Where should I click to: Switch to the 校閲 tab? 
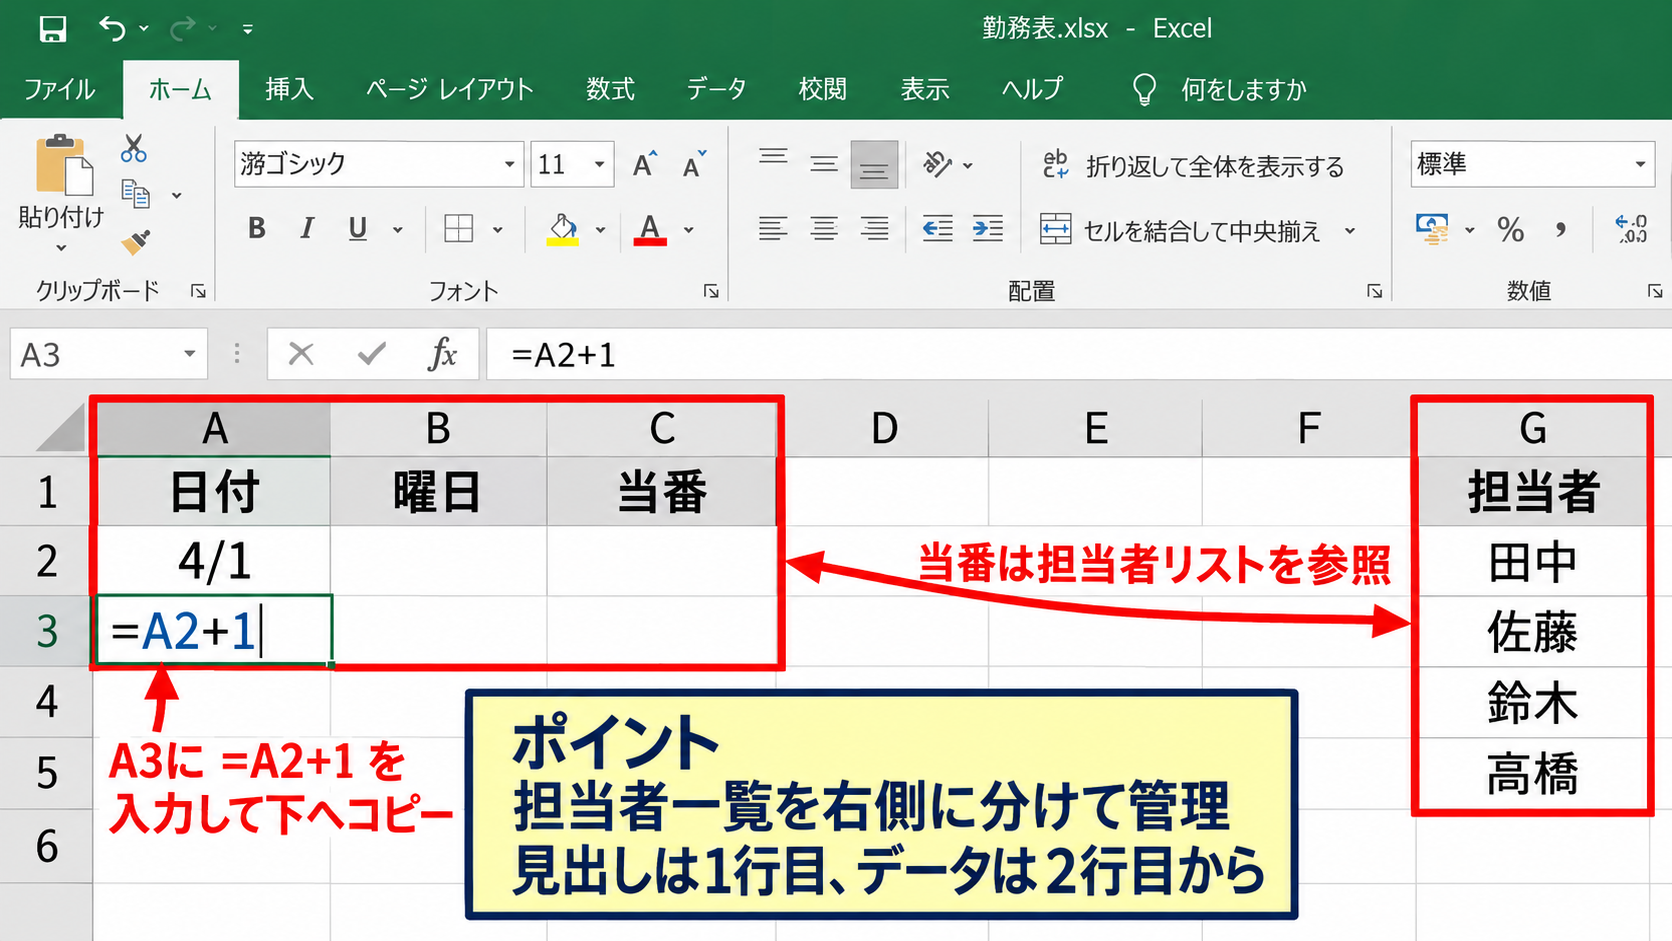(823, 89)
